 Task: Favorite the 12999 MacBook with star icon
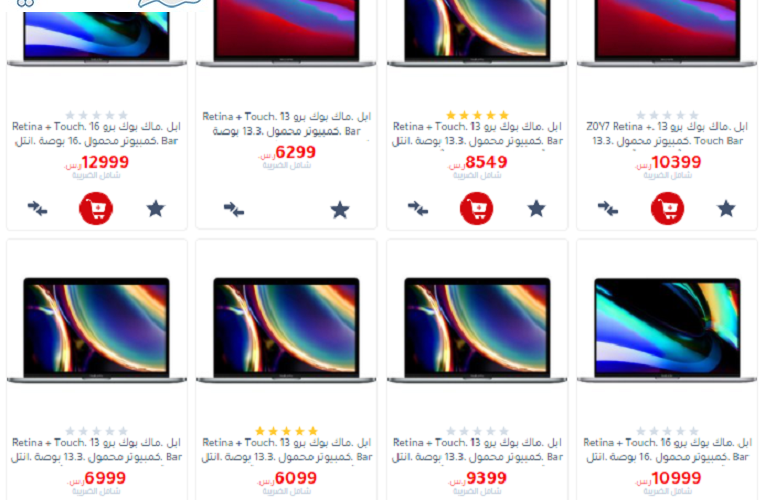click(156, 209)
